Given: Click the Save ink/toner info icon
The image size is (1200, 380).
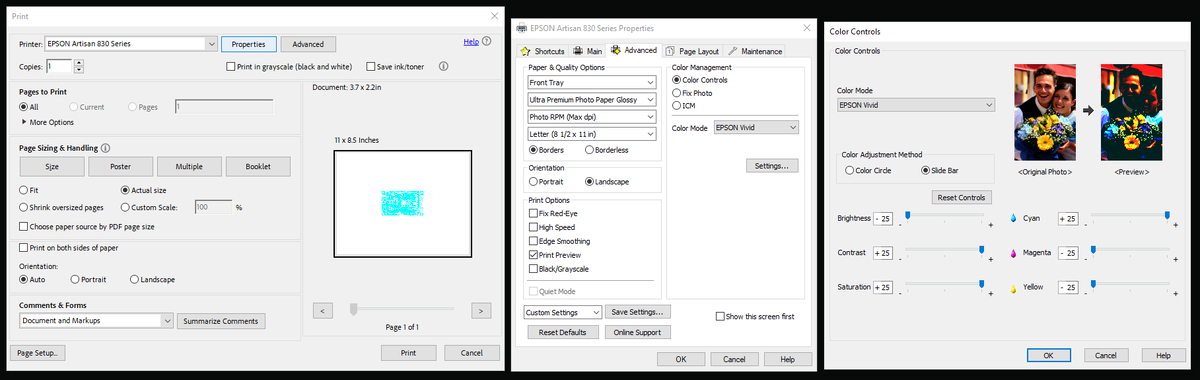Looking at the screenshot, I should pyautogui.click(x=443, y=66).
